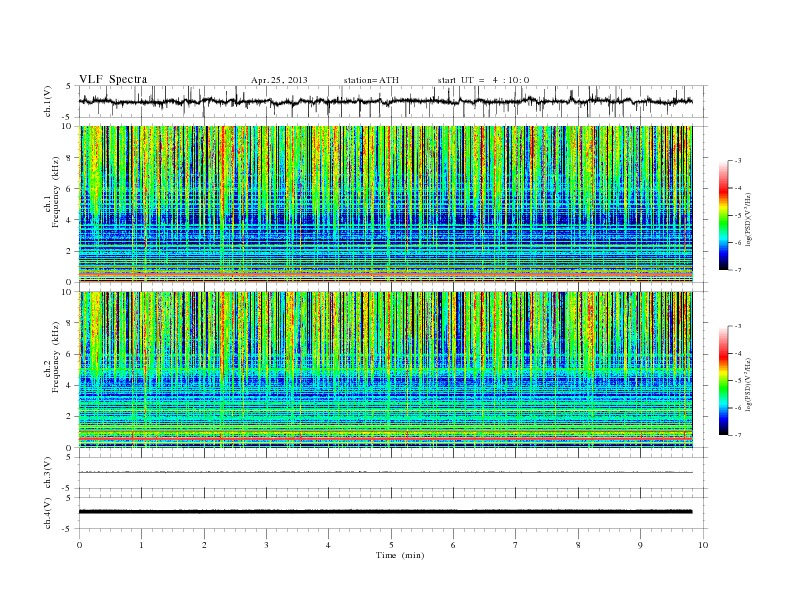
Task: Click time axis tick label "0"
Action: 79,545
